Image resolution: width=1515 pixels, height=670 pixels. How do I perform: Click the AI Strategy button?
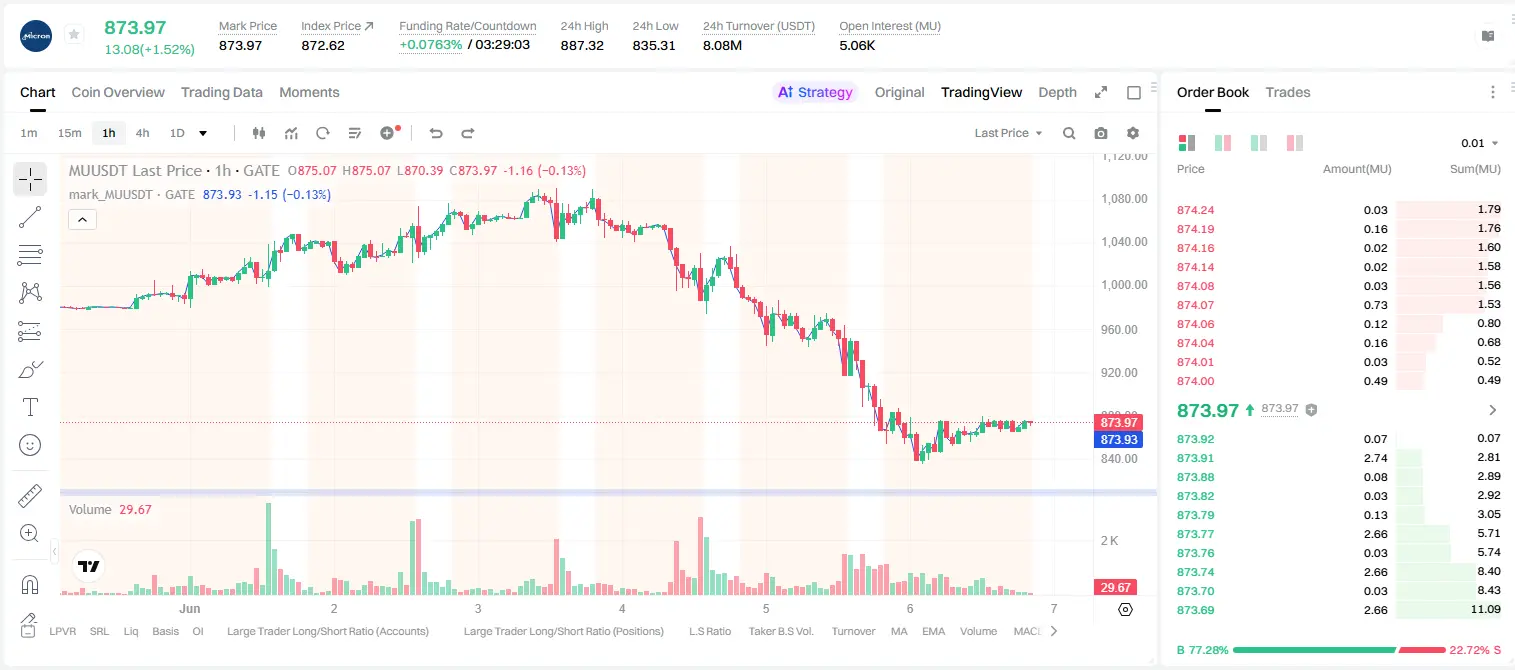point(815,92)
